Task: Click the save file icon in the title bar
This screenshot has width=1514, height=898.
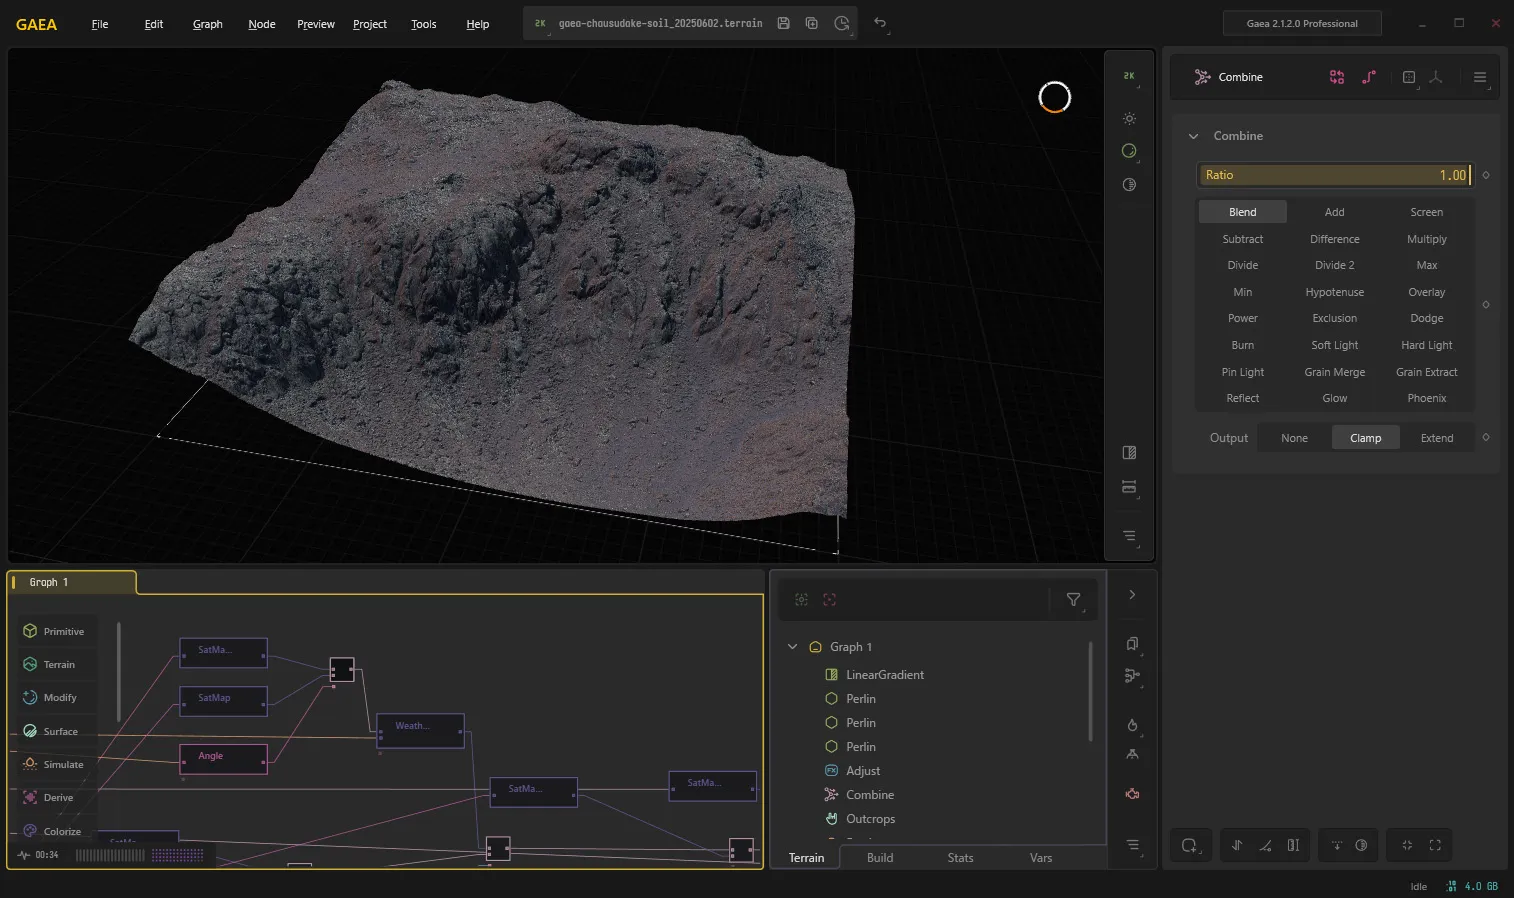Action: 783,23
